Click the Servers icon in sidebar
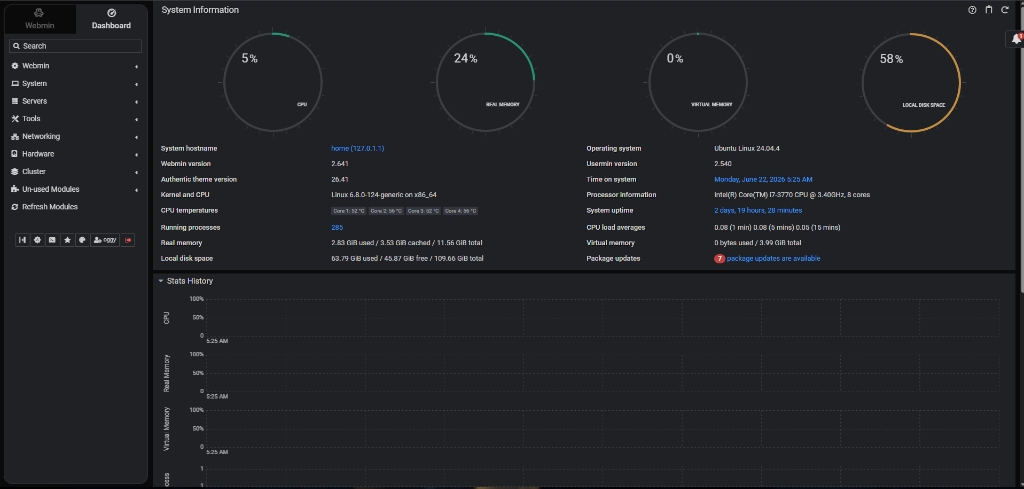 (x=16, y=101)
